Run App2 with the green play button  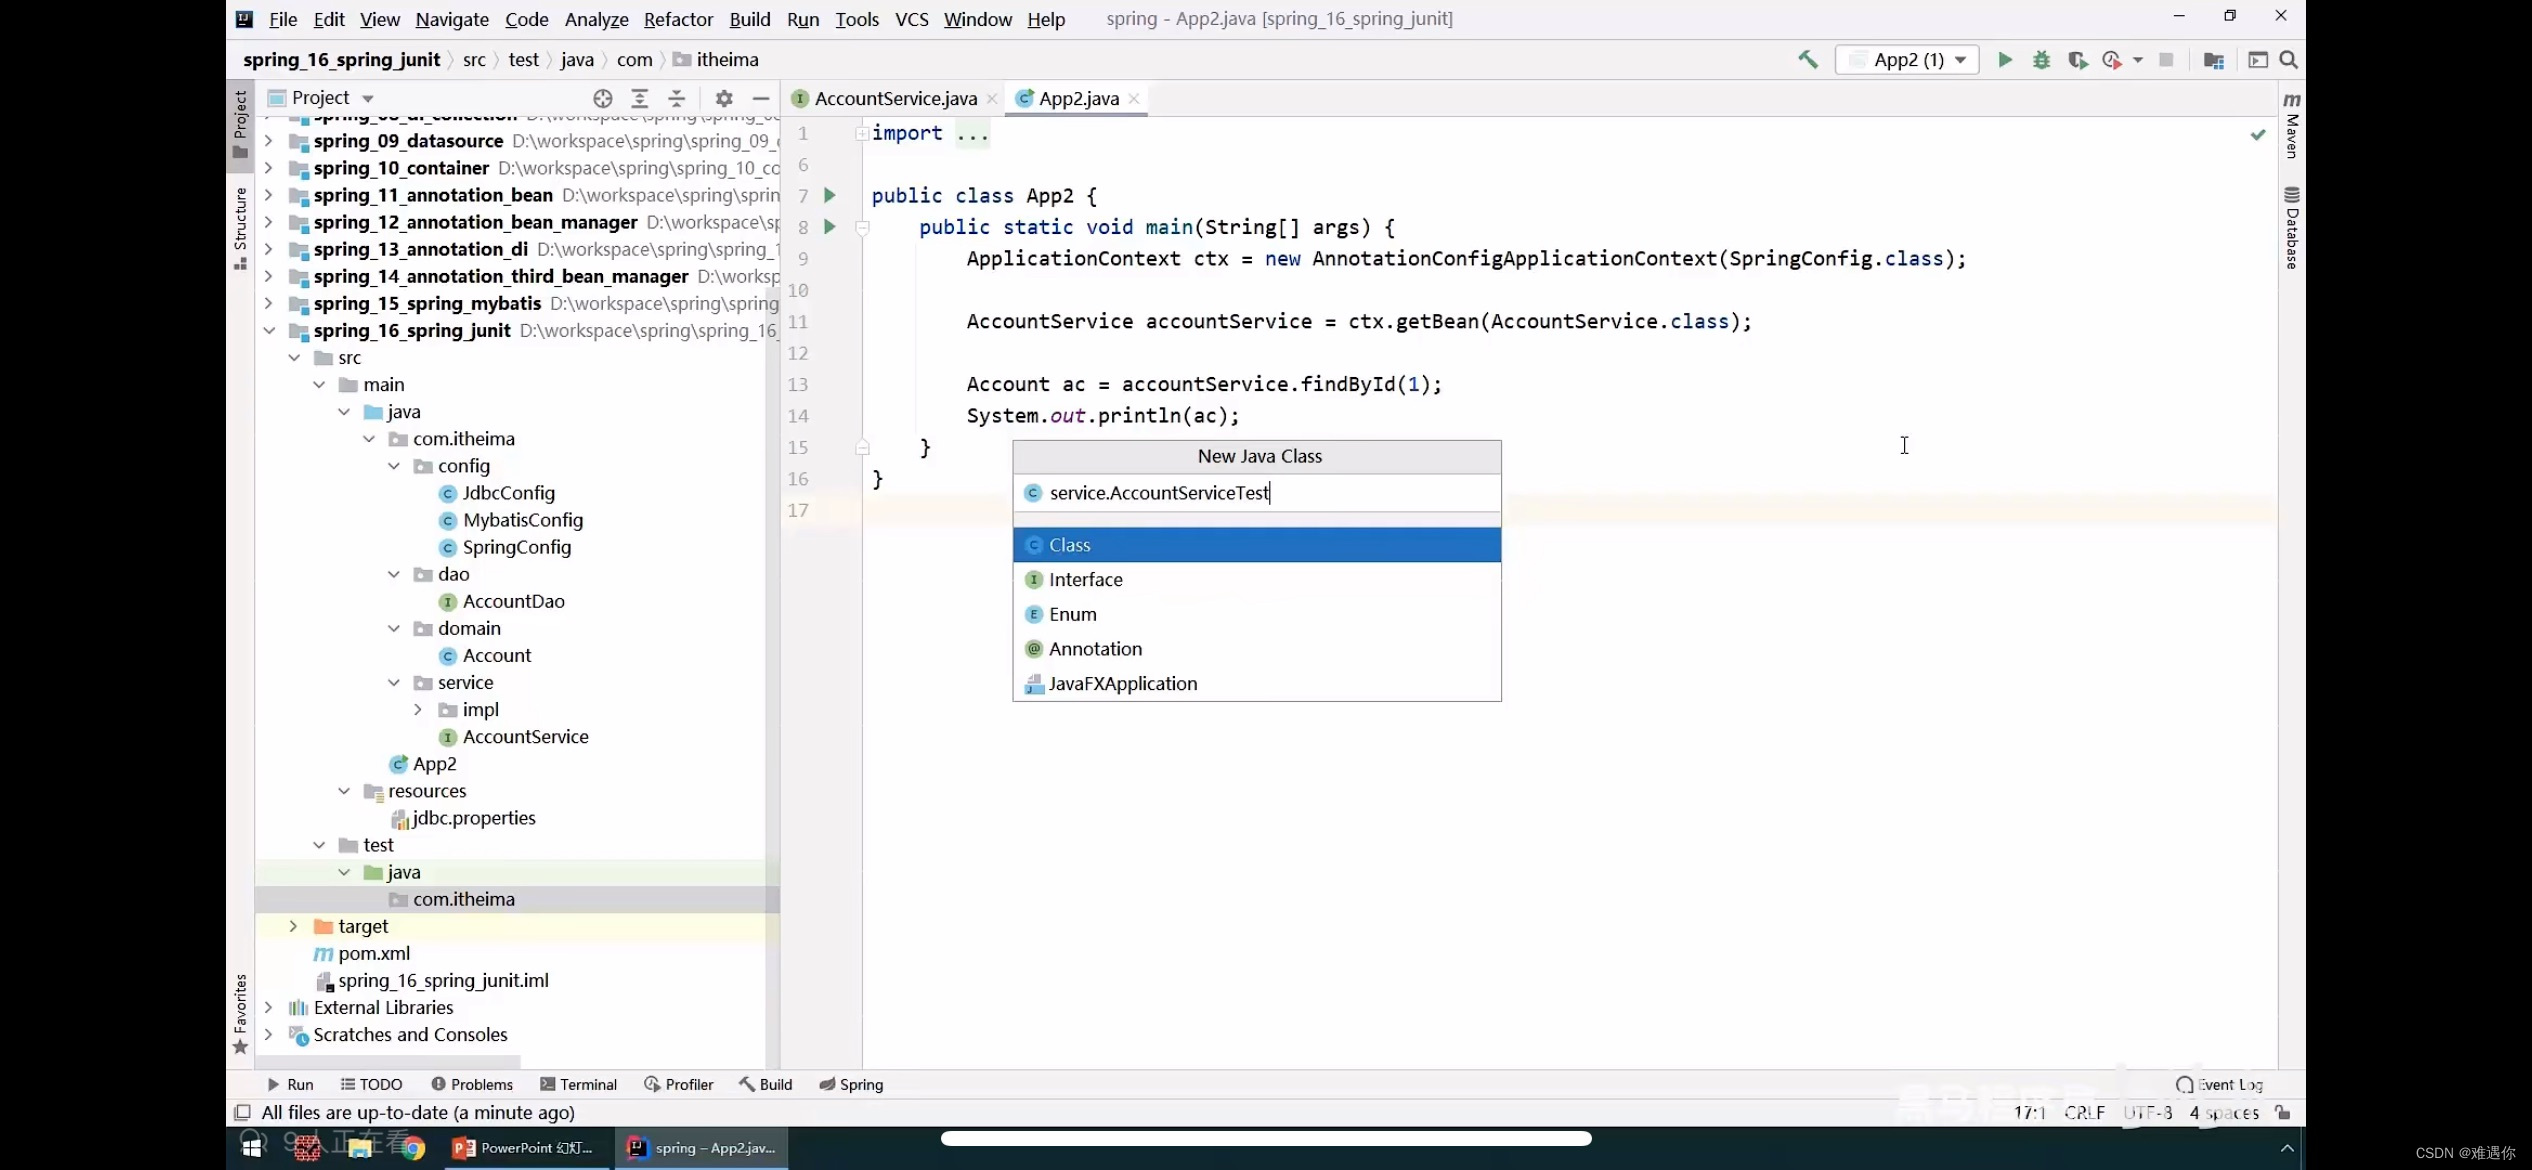pos(2005,60)
